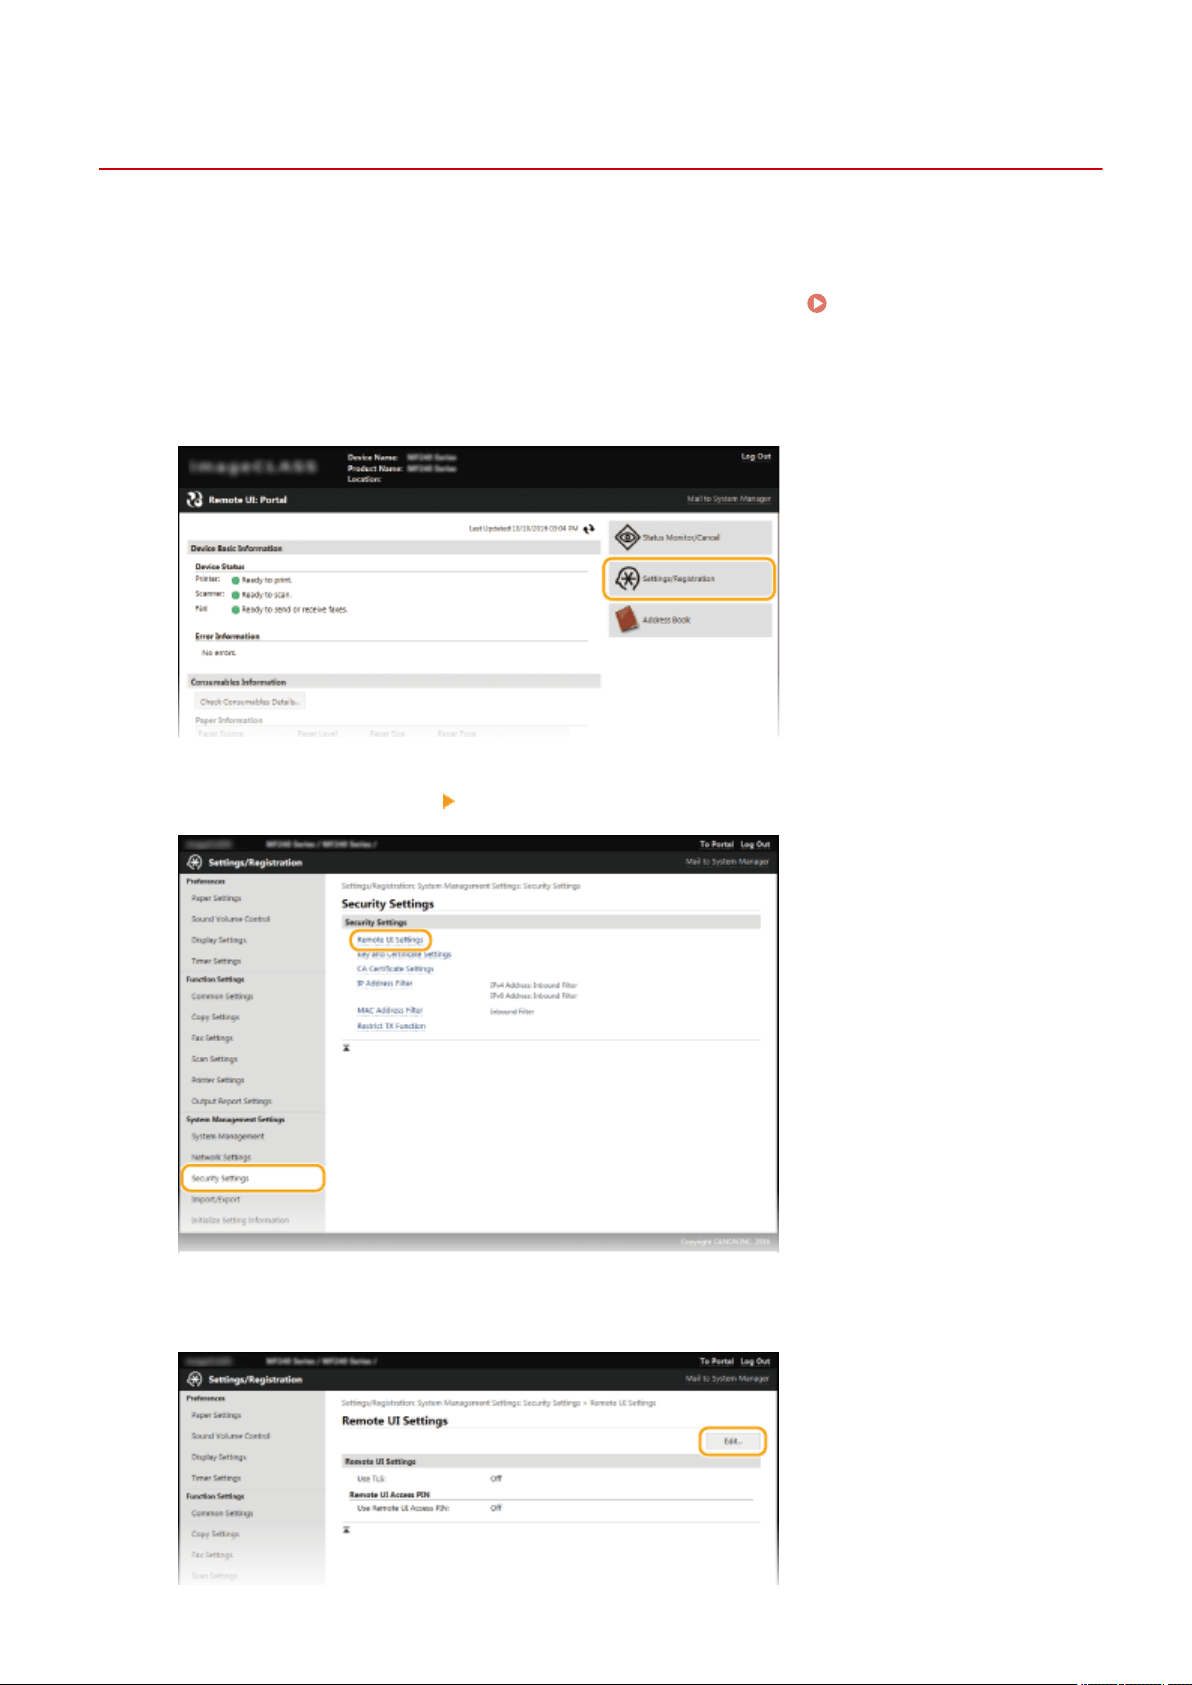
Task: Click Settings/Registration header icon on Remote UI Settings page
Action: pos(194,1379)
